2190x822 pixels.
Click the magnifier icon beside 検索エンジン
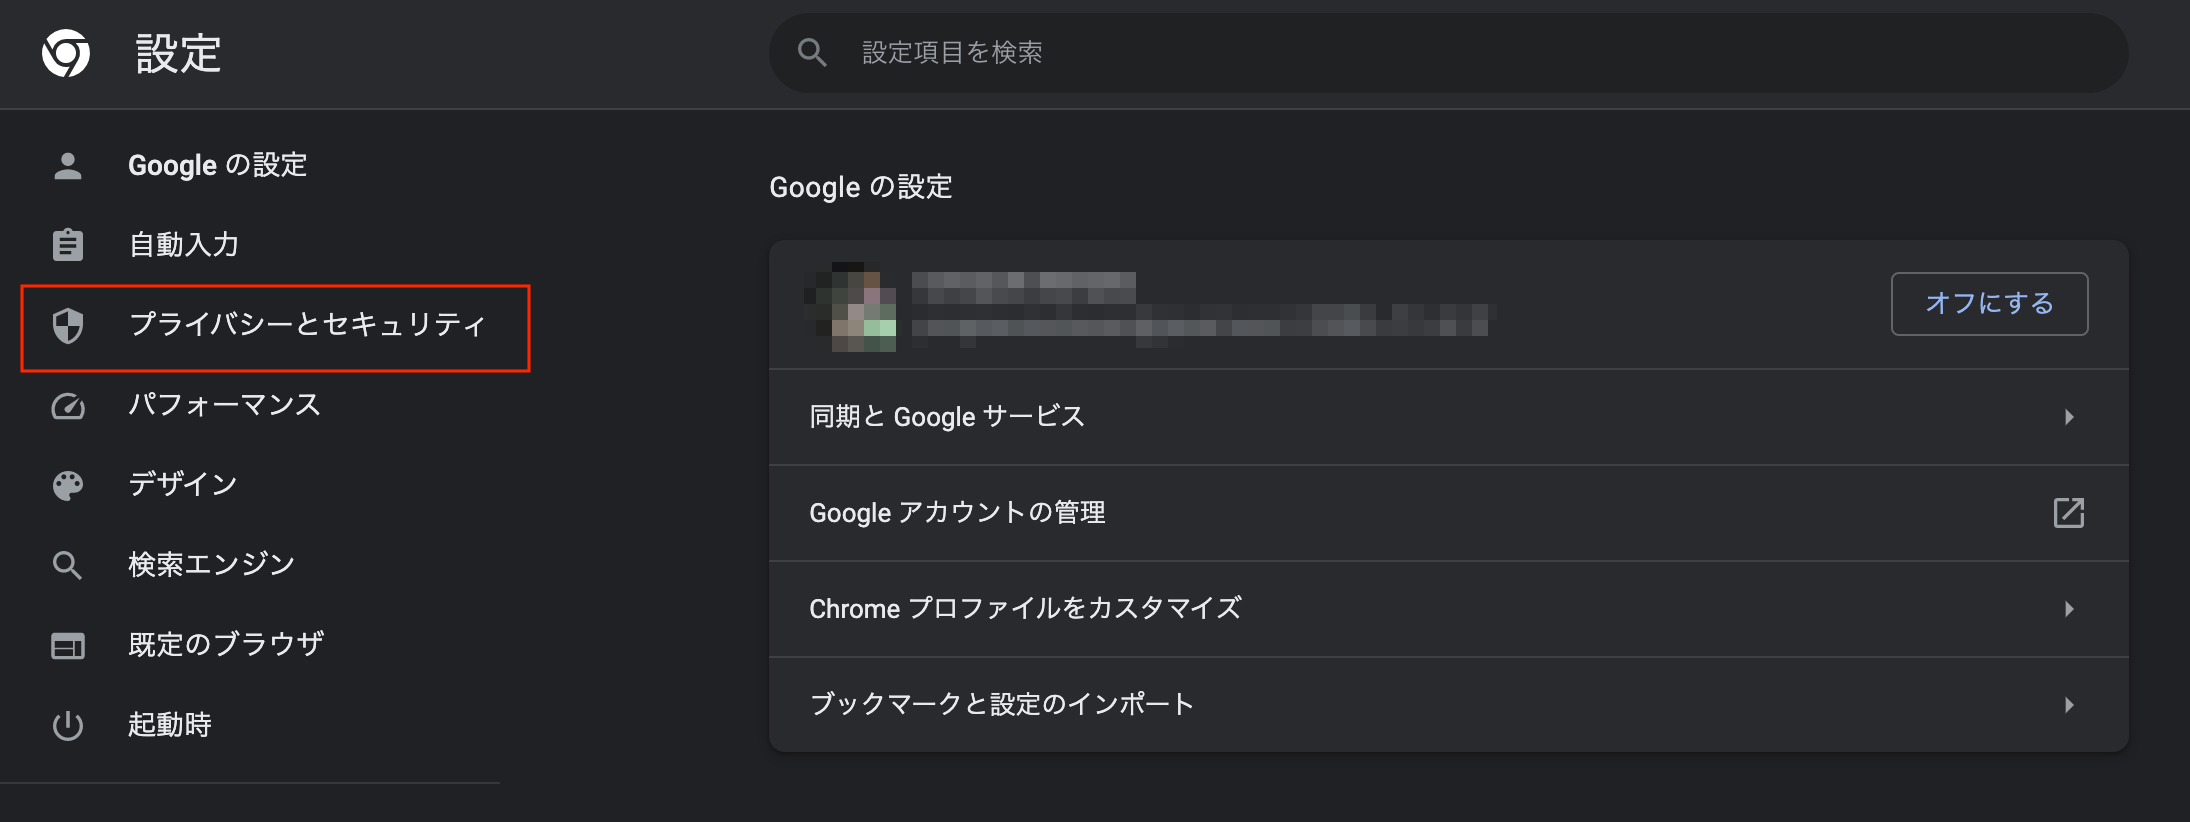tap(67, 565)
